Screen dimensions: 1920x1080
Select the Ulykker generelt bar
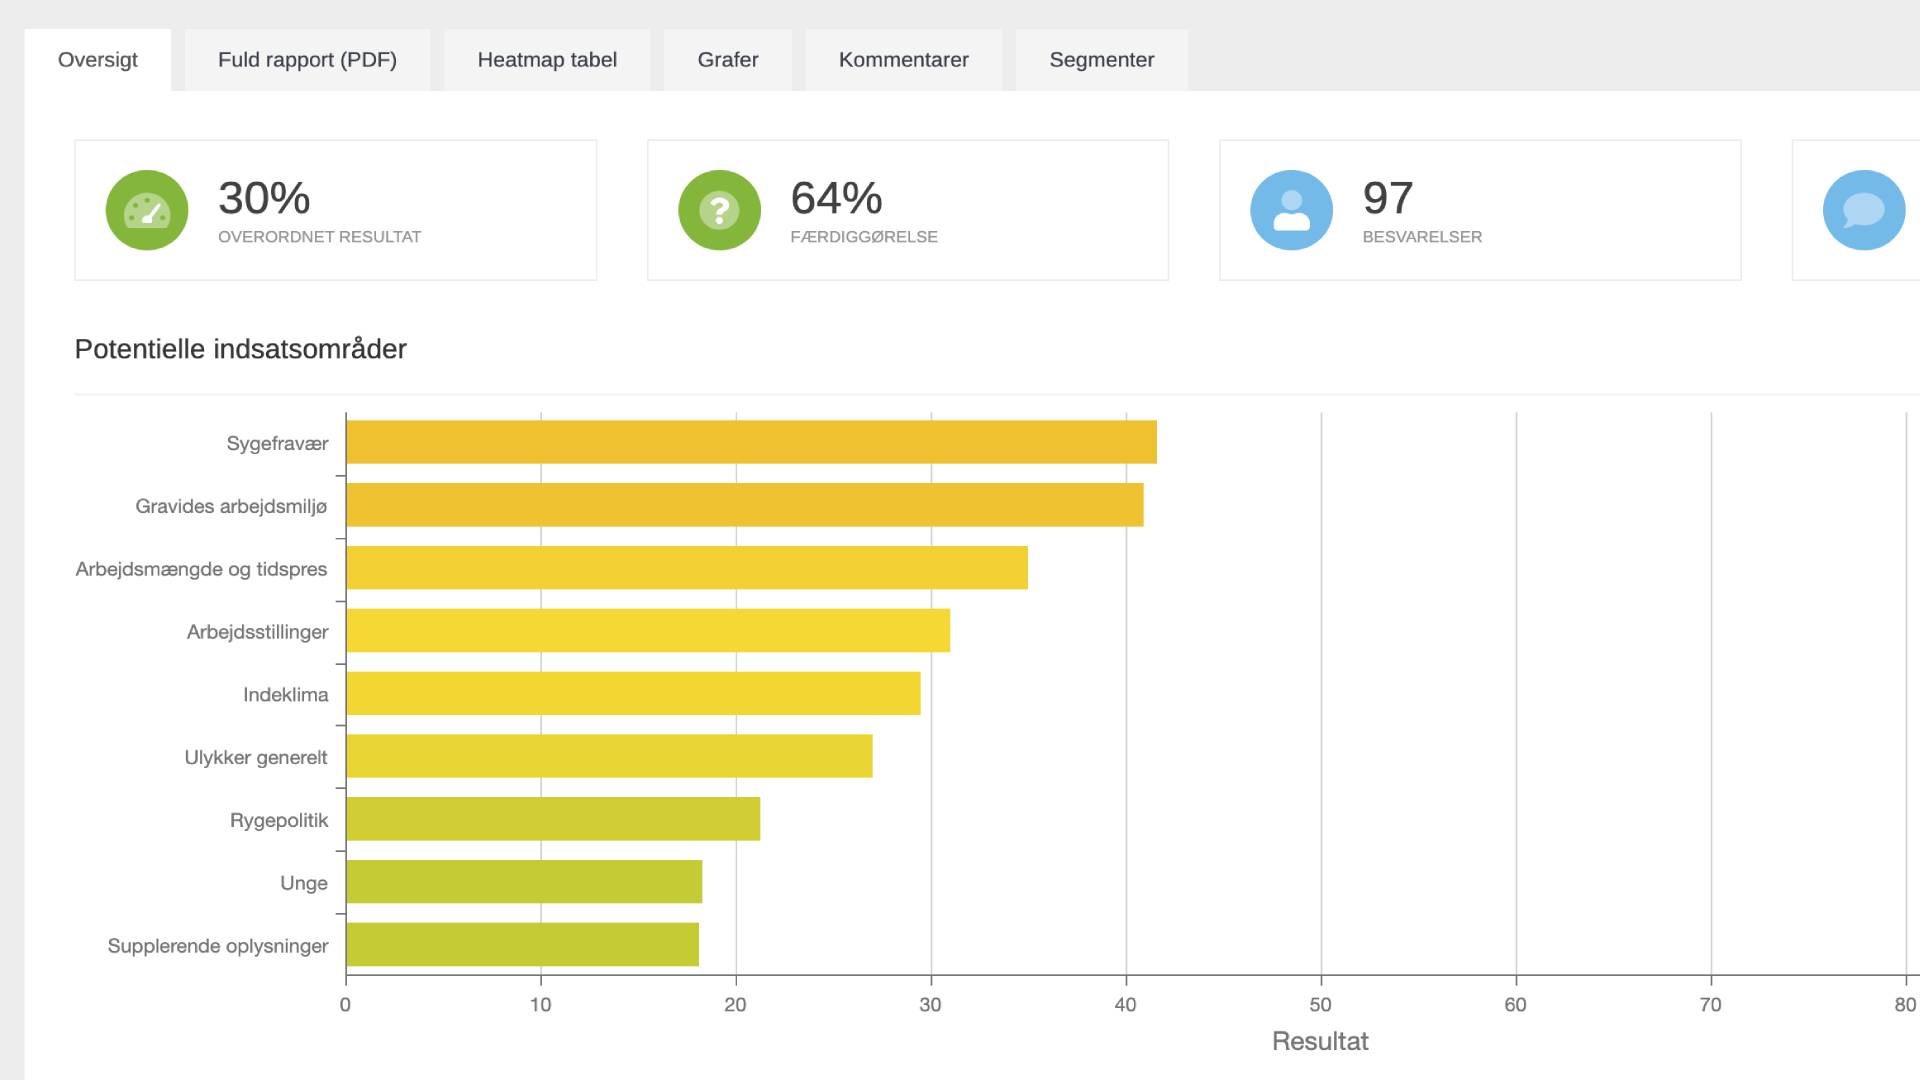(x=610, y=756)
